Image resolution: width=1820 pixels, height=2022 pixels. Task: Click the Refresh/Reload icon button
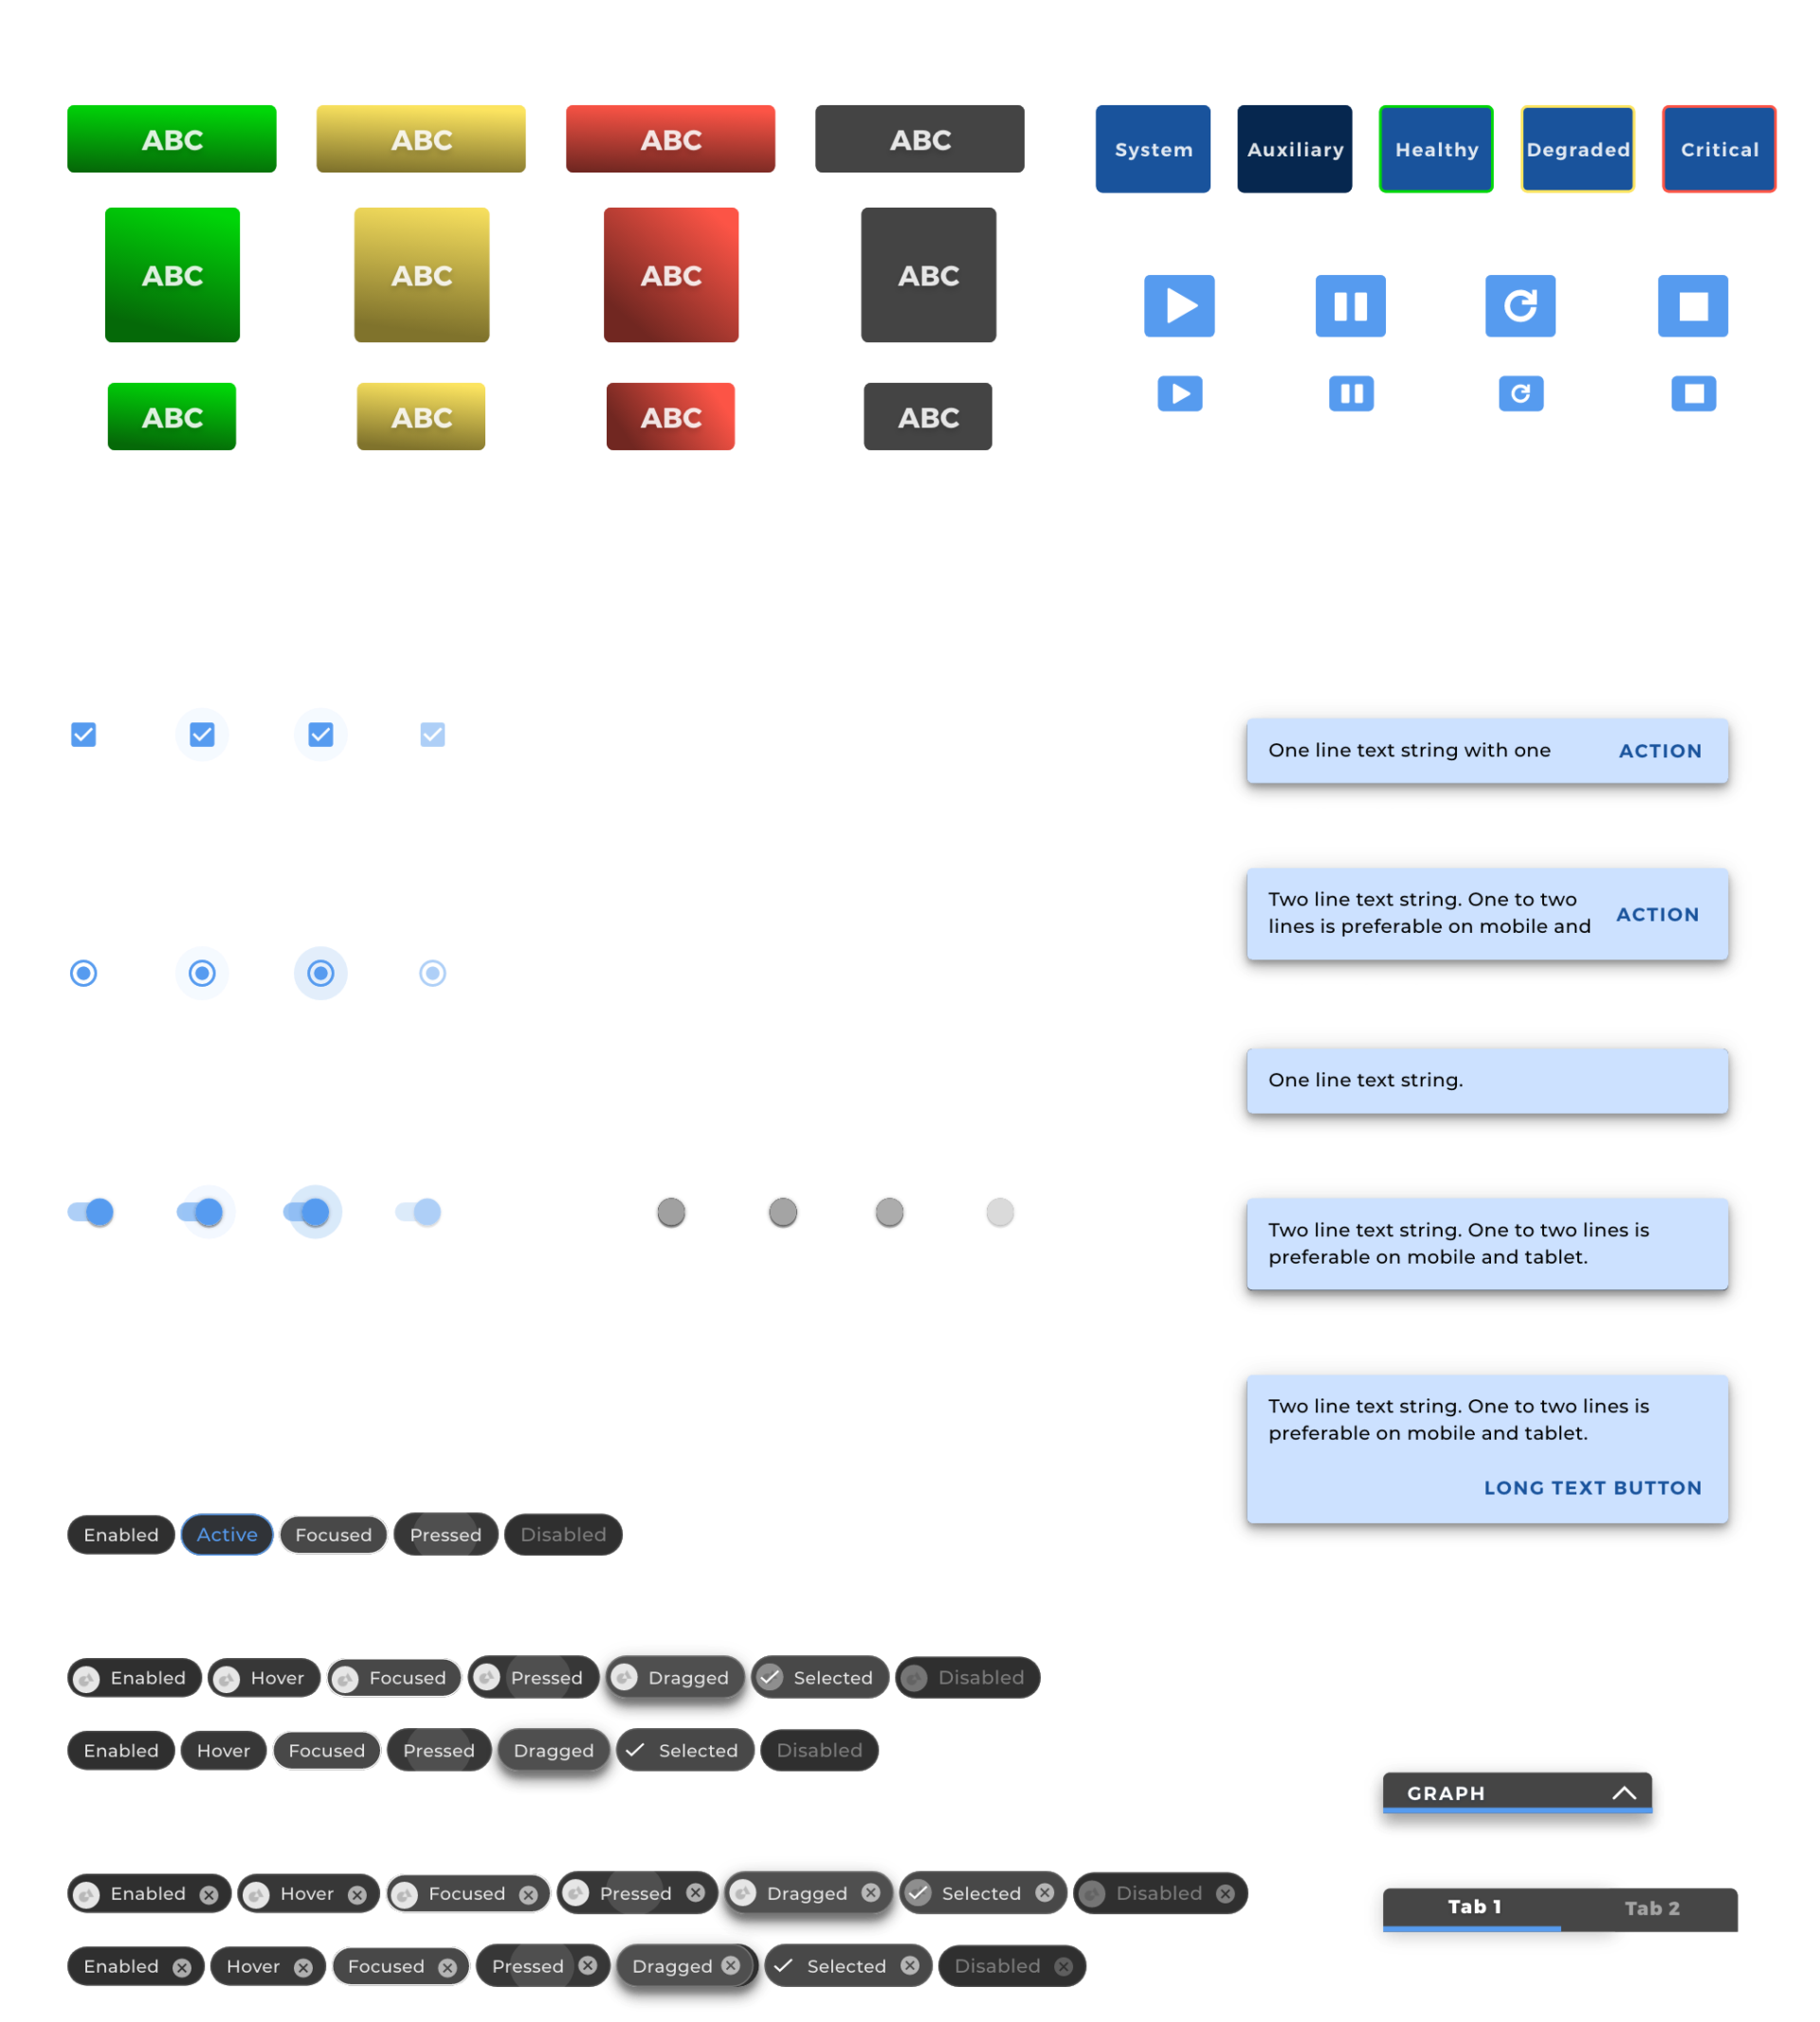point(1516,397)
